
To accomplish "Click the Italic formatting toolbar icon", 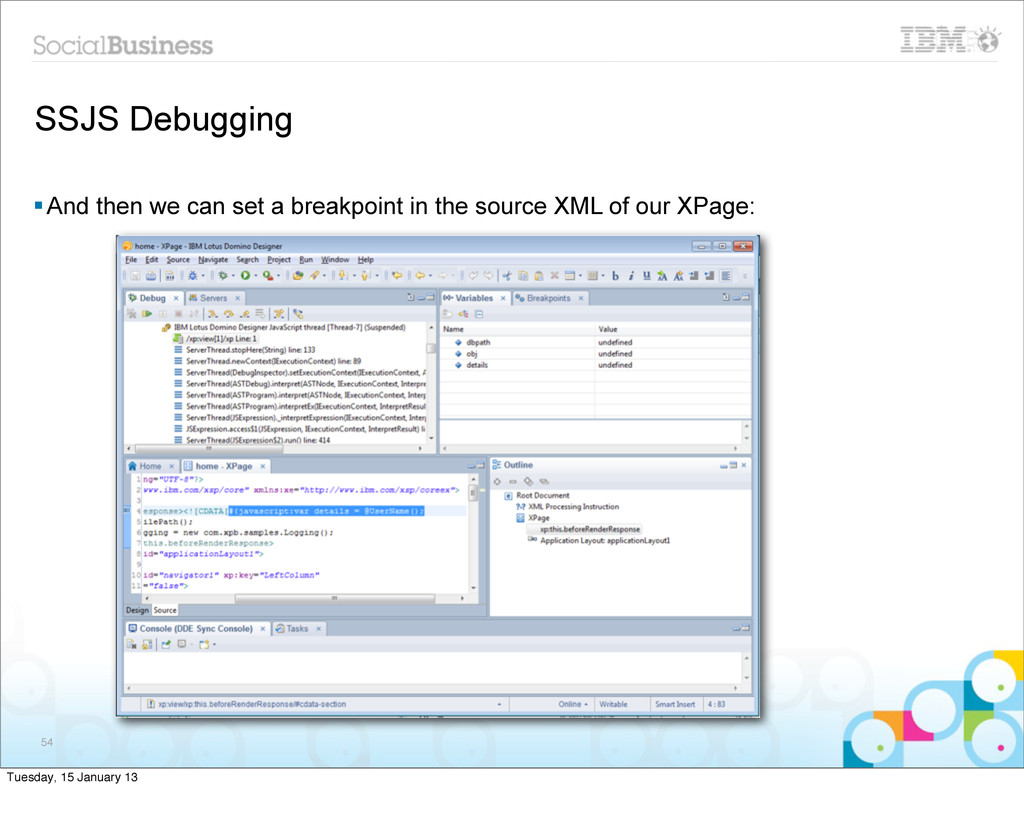I will pos(631,276).
